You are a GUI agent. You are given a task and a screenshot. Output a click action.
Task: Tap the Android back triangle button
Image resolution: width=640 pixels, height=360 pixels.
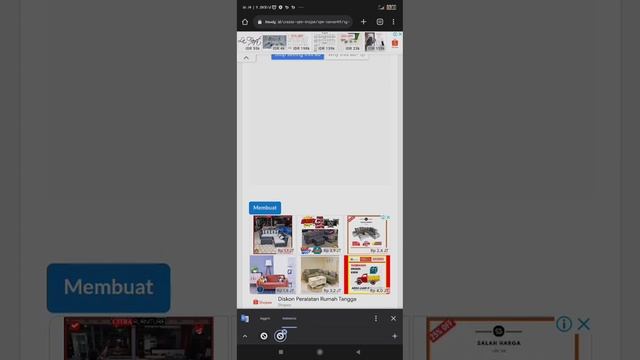(x=358, y=352)
